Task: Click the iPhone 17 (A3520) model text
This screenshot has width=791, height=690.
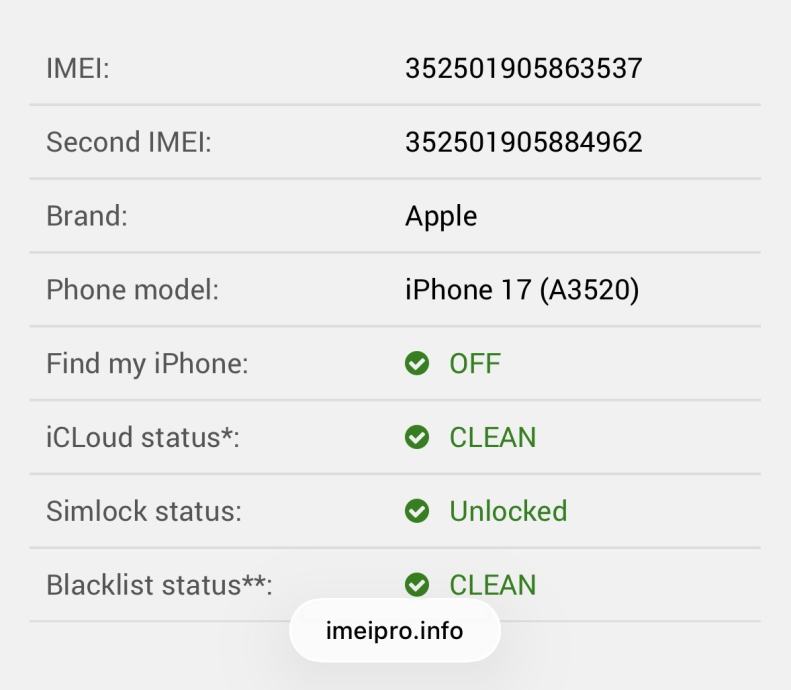Action: pos(522,290)
